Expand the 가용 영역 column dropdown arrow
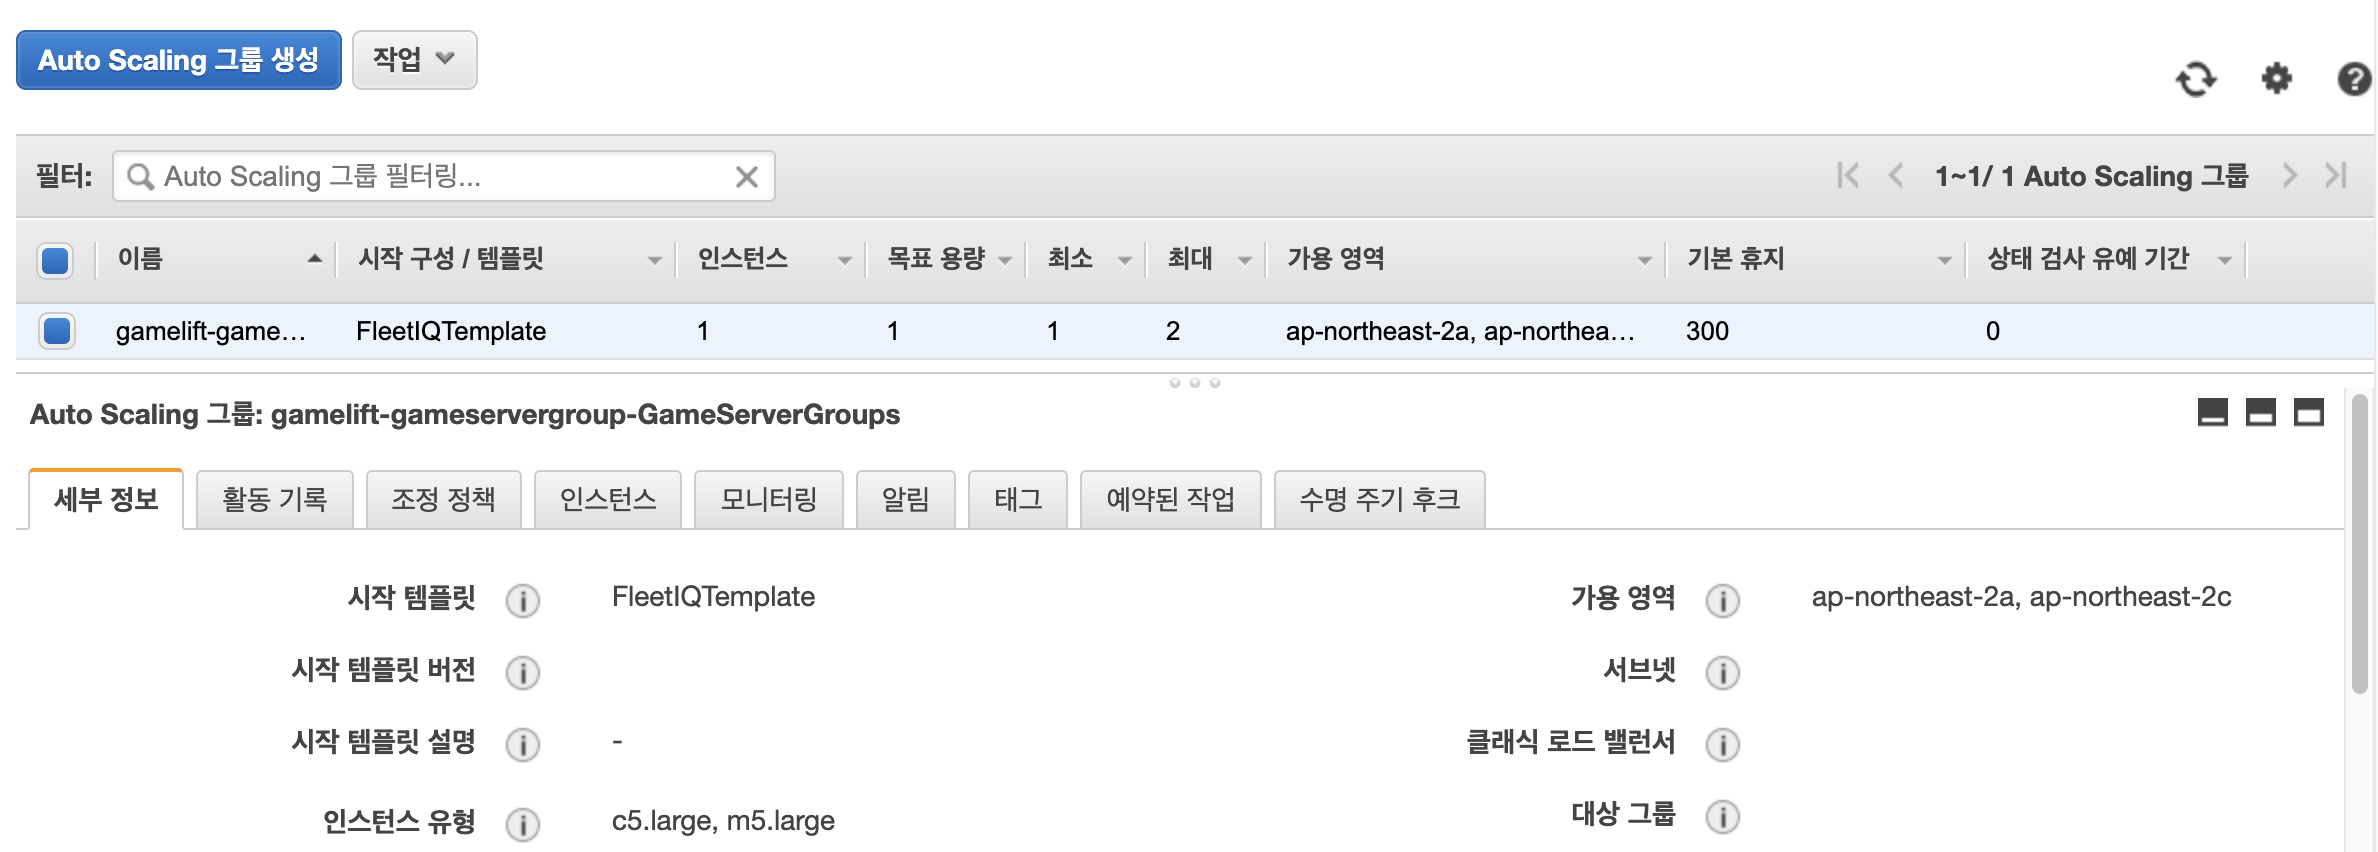 [x=1644, y=260]
